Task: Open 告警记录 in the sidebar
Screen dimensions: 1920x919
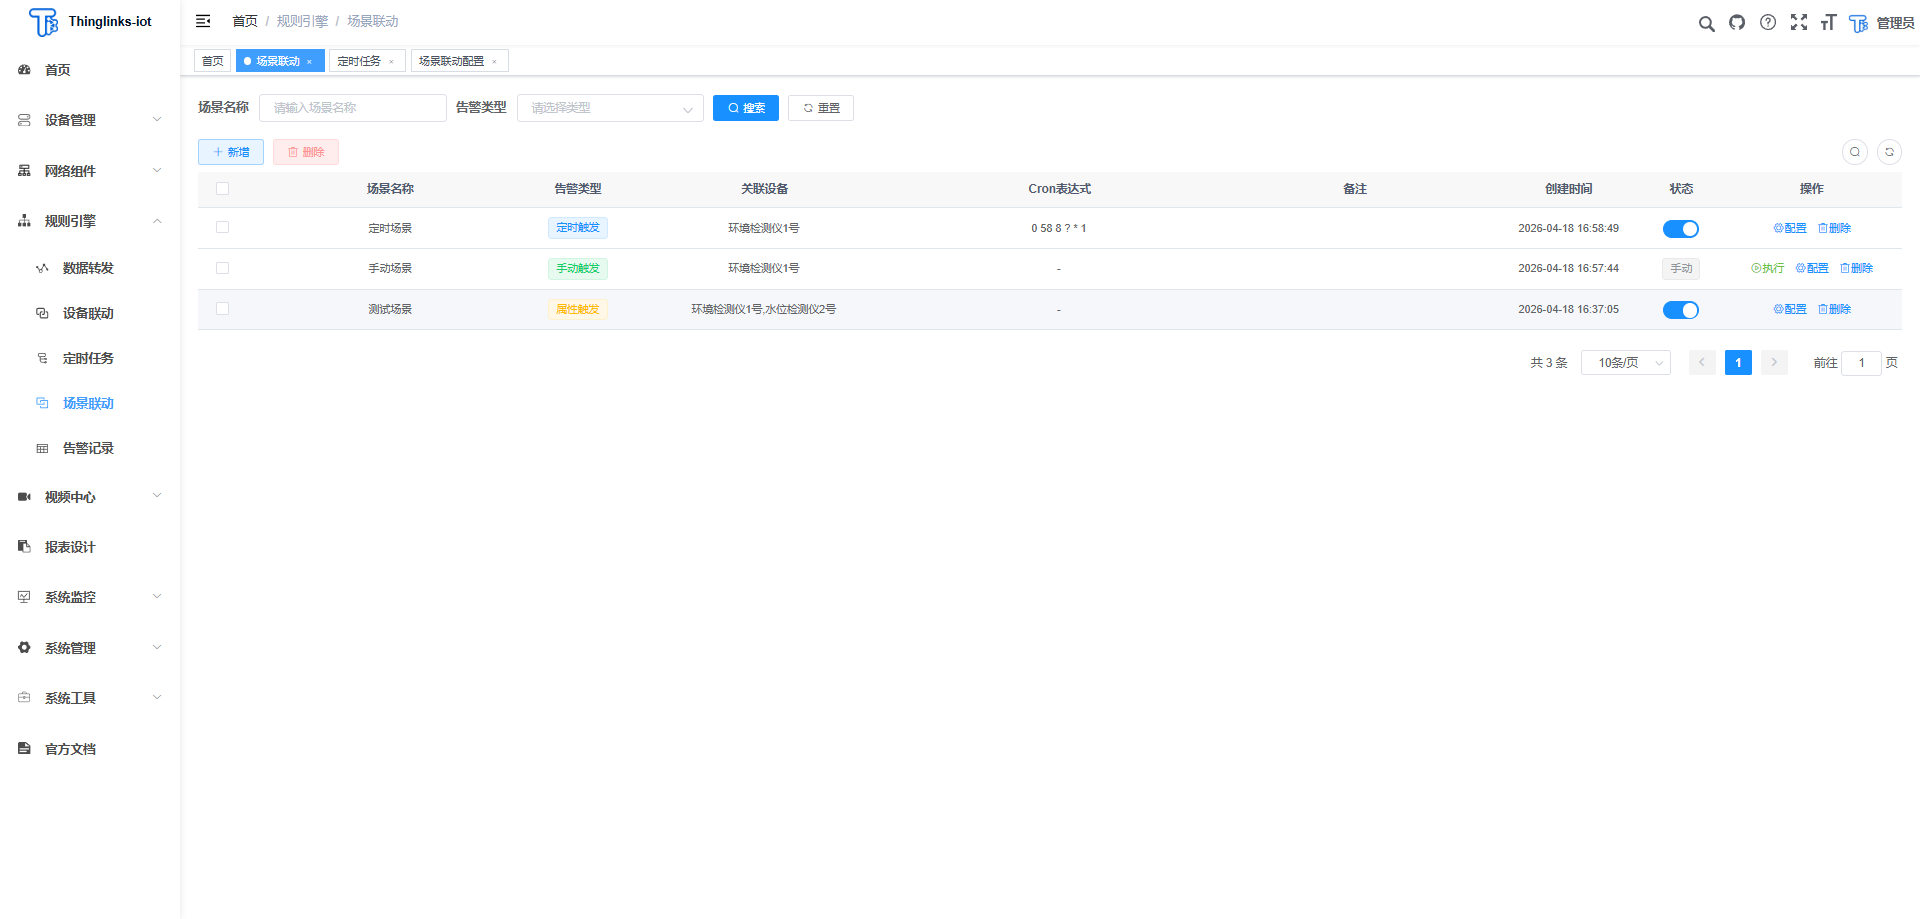Action: pyautogui.click(x=88, y=448)
